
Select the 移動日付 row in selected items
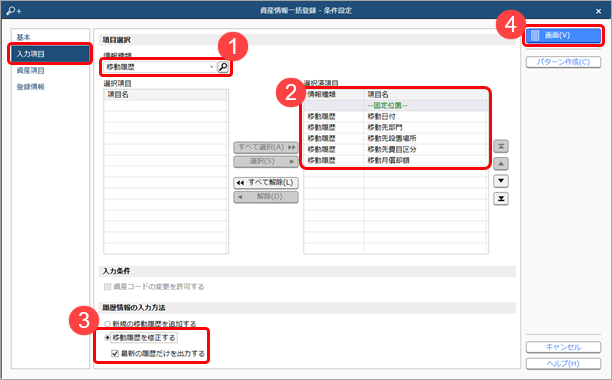point(395,116)
